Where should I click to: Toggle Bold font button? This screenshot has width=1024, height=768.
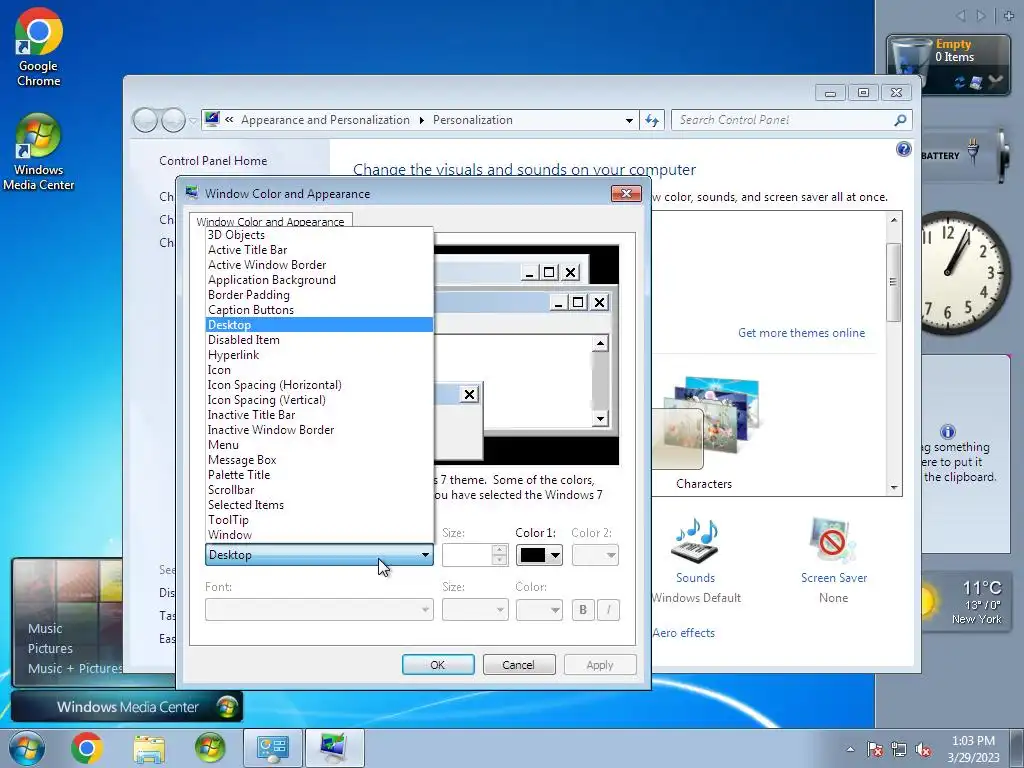click(x=583, y=610)
